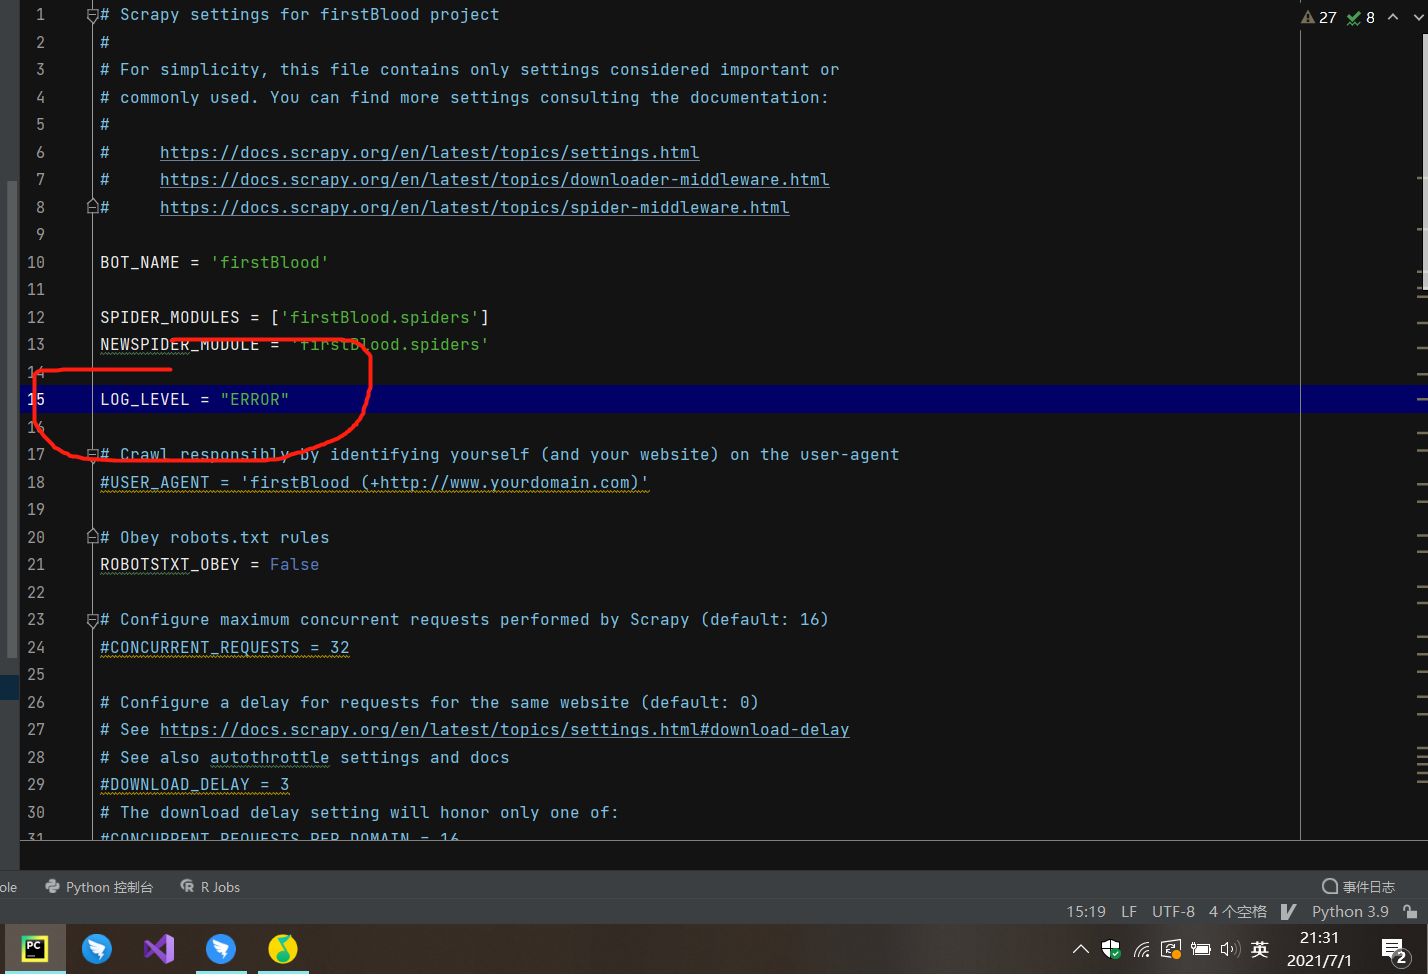The height and width of the screenshot is (974, 1428).
Task: Collapse the header comment fold at line 1
Action: coord(92,15)
